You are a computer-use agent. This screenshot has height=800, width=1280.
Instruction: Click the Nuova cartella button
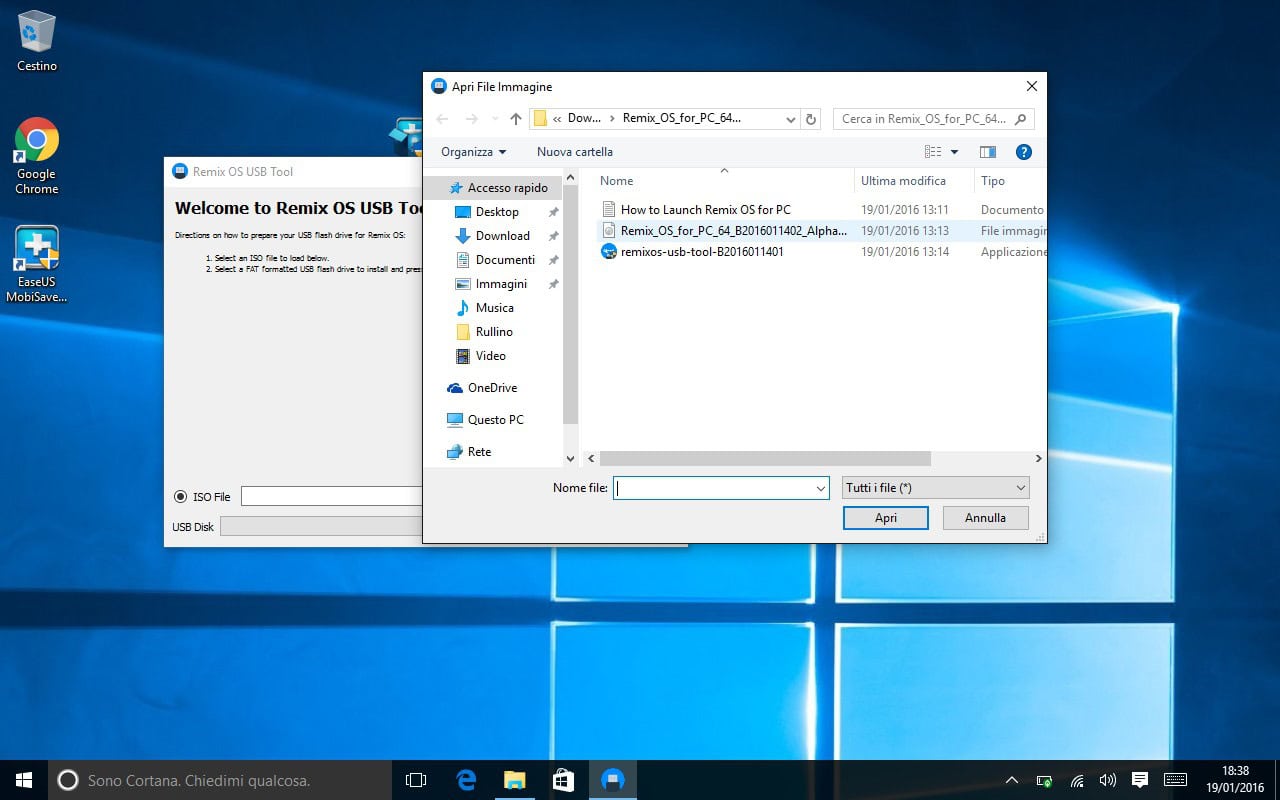pyautogui.click(x=575, y=152)
